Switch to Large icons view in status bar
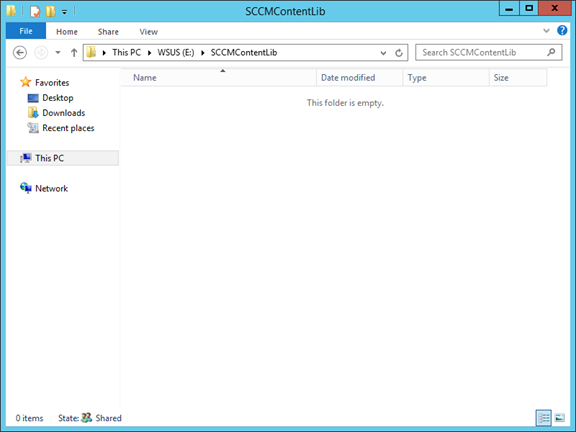576x432 pixels. [x=560, y=418]
